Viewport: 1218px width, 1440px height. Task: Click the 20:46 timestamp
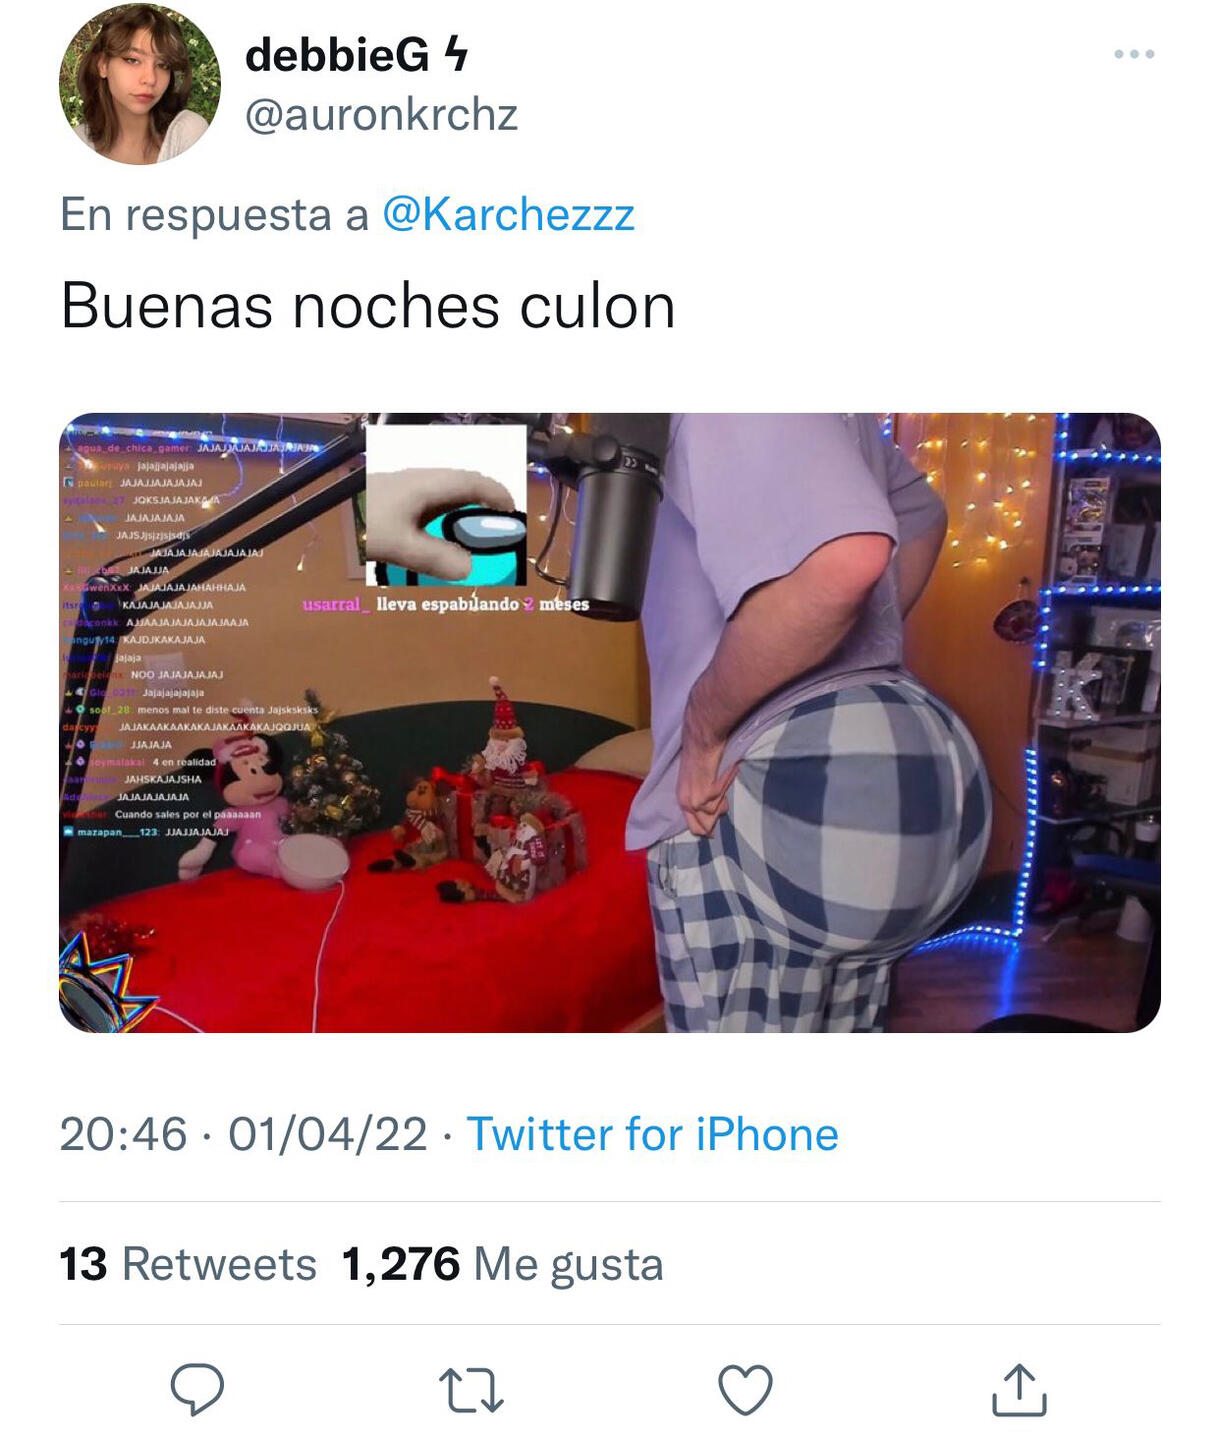point(123,1134)
